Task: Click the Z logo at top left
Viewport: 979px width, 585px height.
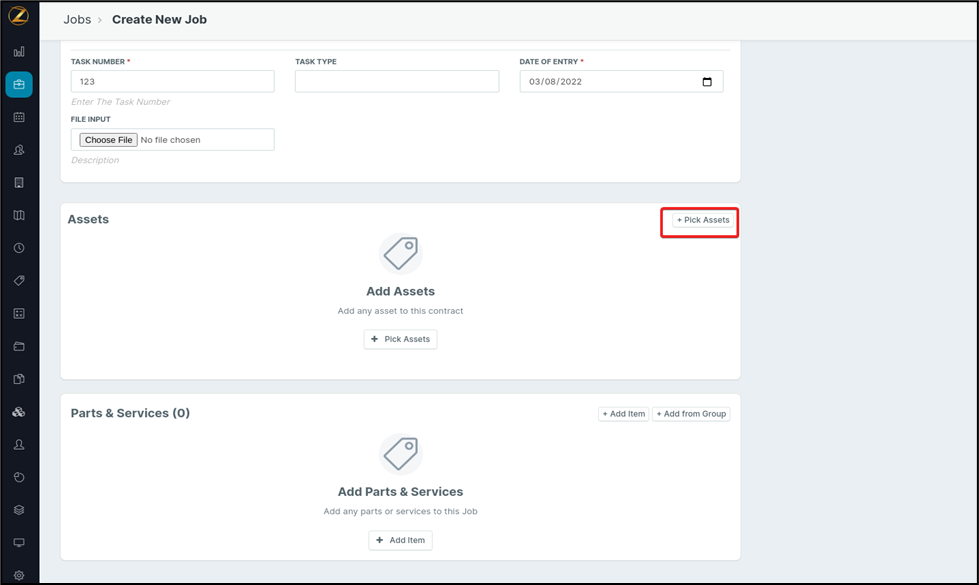Action: pyautogui.click(x=19, y=17)
